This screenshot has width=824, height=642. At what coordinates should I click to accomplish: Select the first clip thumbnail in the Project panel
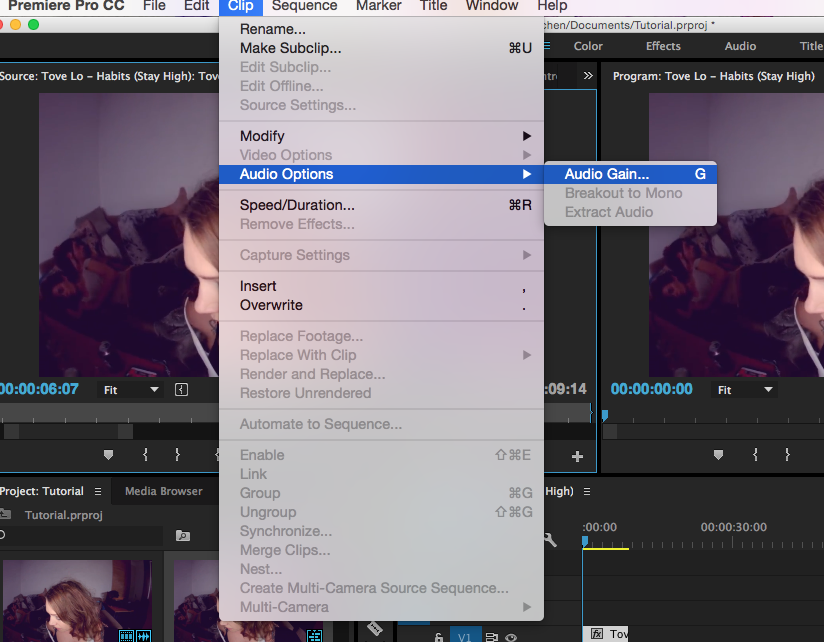77,600
